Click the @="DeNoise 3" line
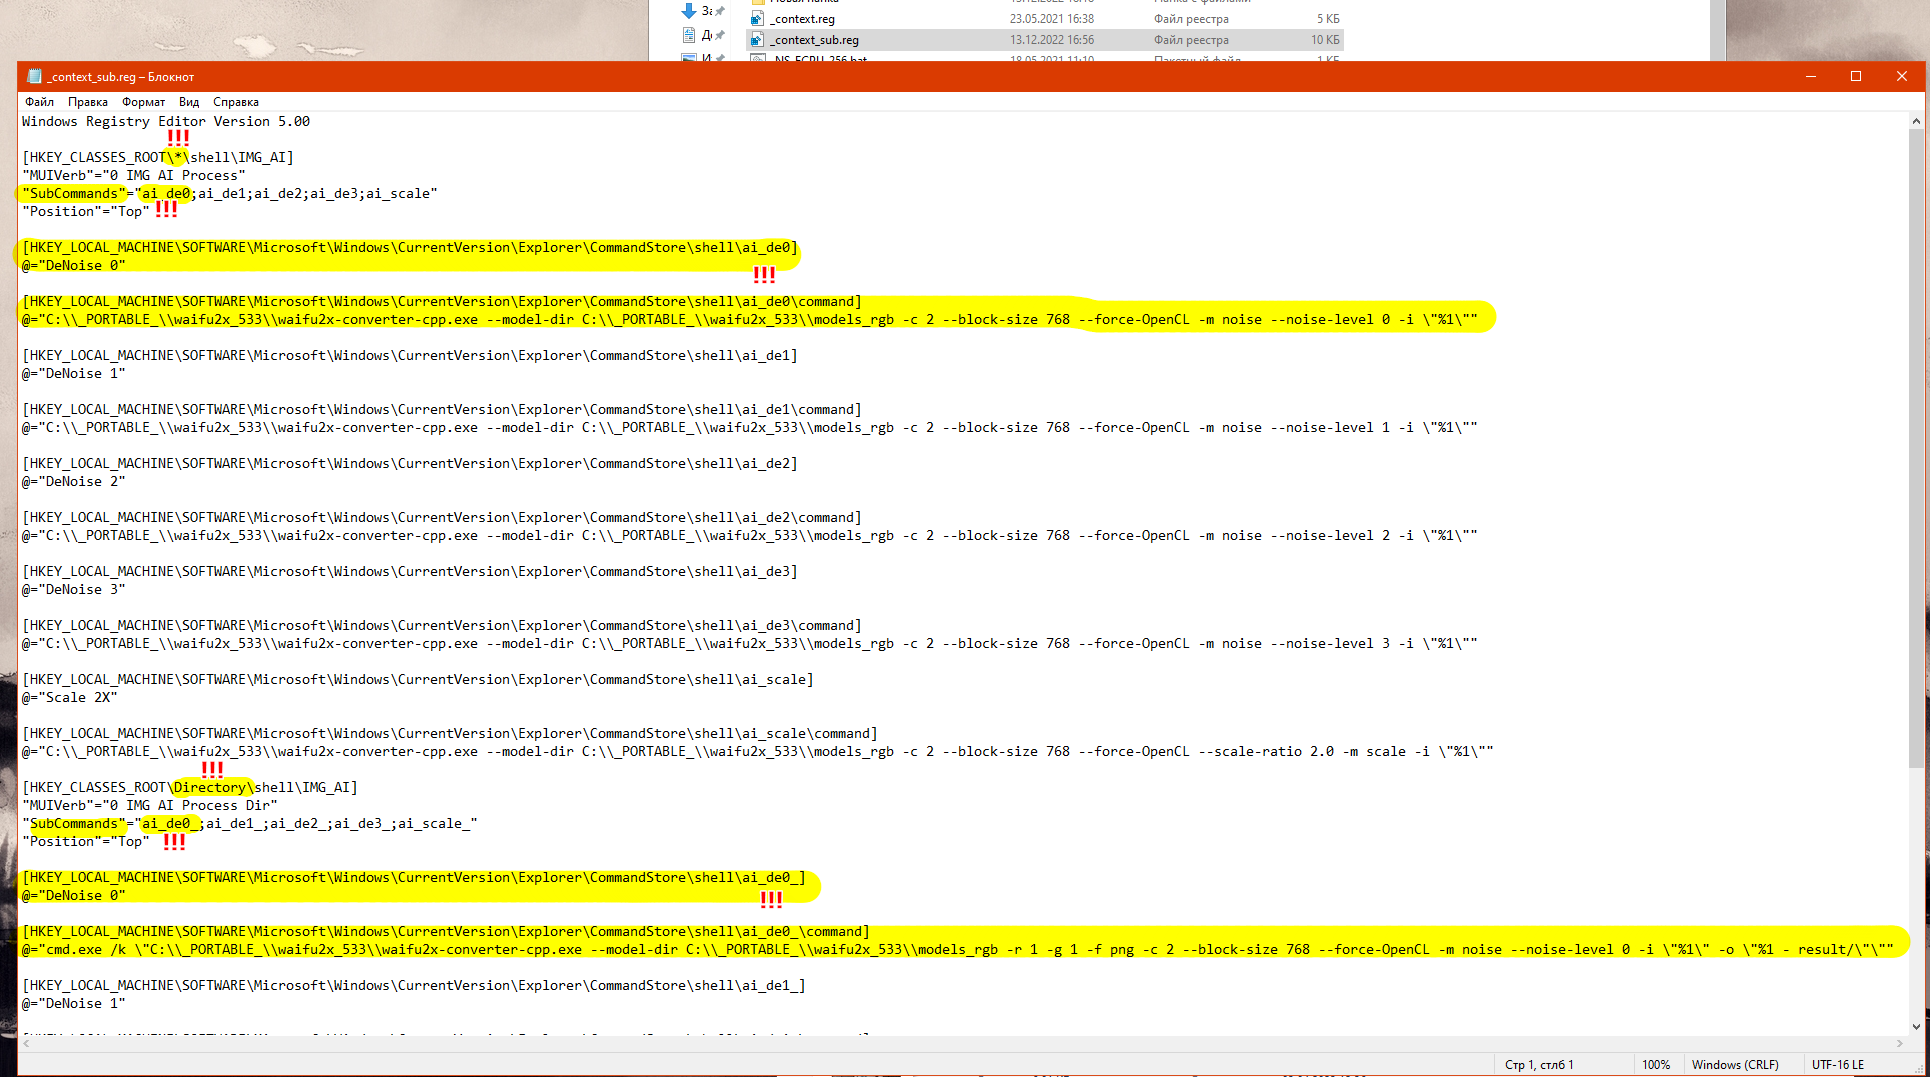Screen dimensions: 1930x1077 74,590
